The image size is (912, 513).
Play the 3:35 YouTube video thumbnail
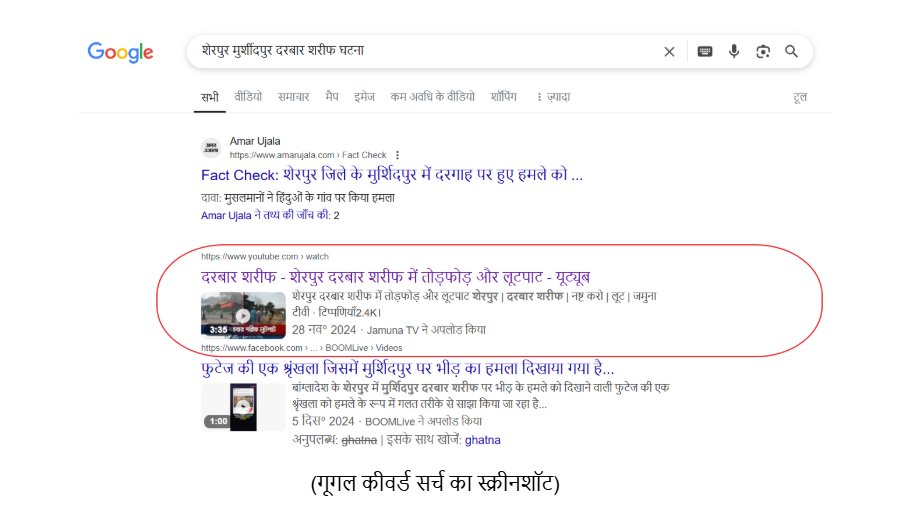click(x=243, y=315)
